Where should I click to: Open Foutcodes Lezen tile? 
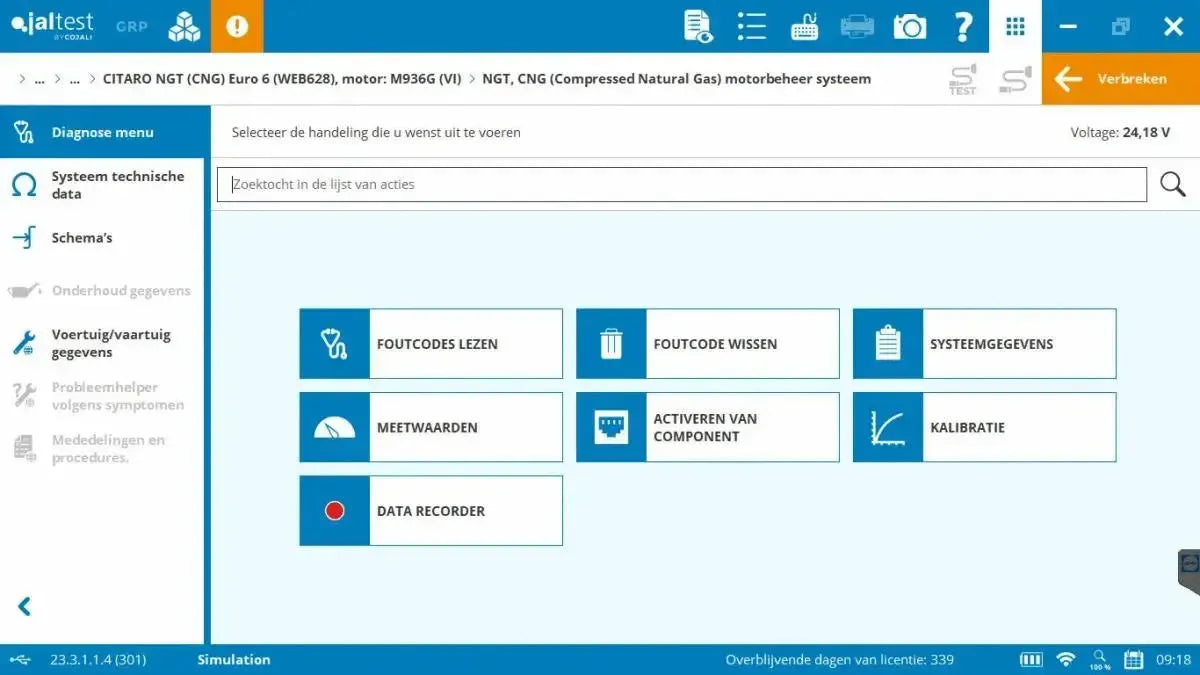click(431, 344)
